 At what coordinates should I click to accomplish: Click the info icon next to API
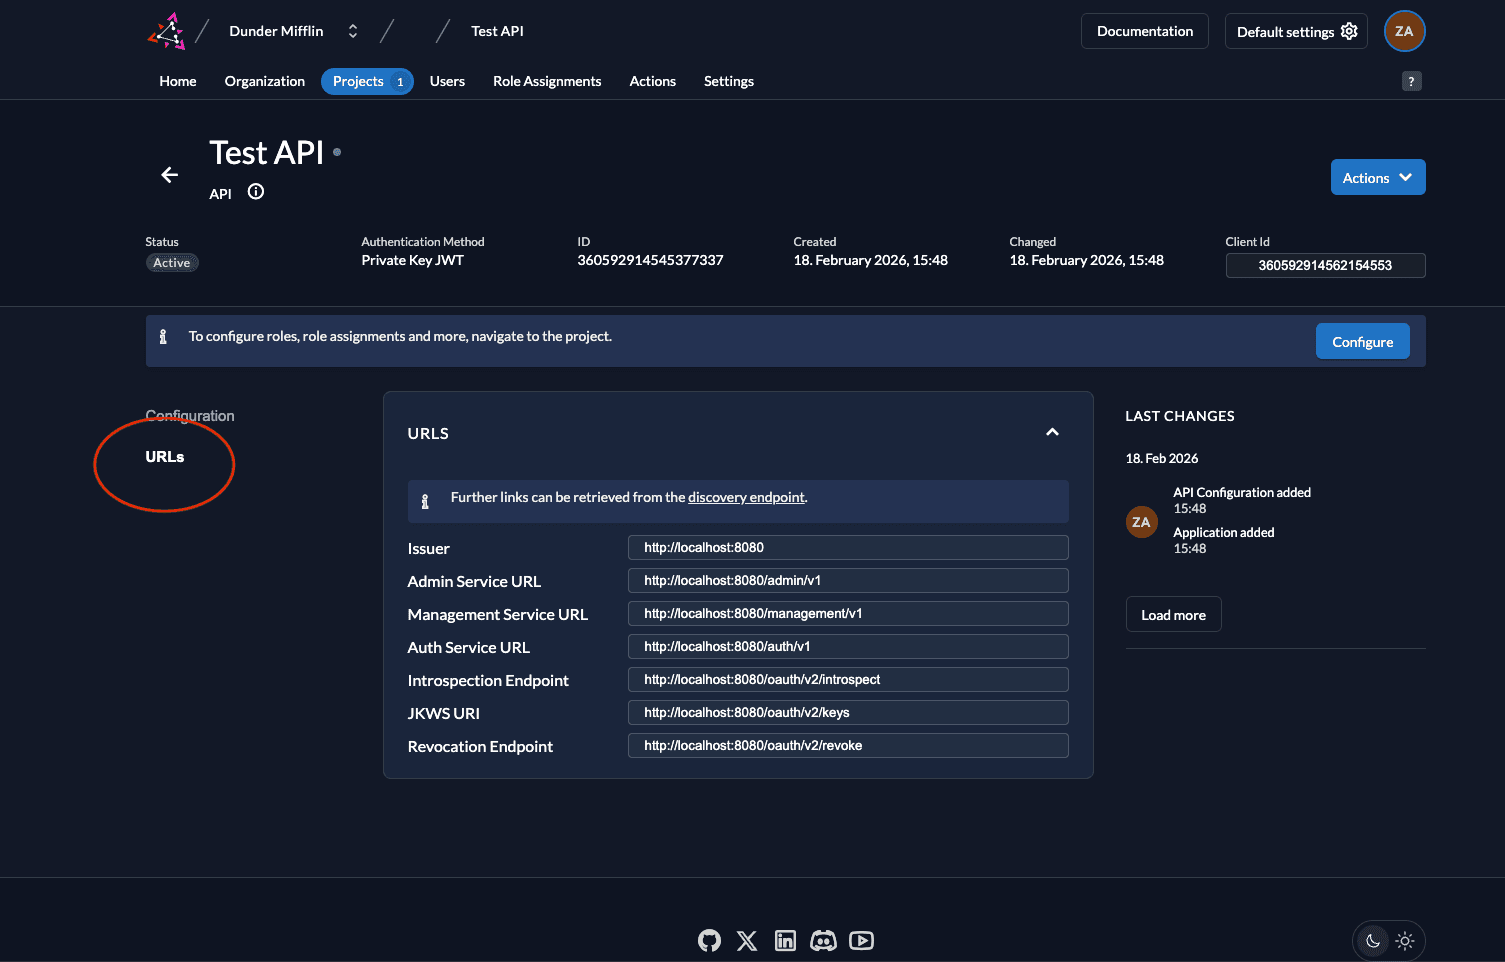[x=256, y=192]
